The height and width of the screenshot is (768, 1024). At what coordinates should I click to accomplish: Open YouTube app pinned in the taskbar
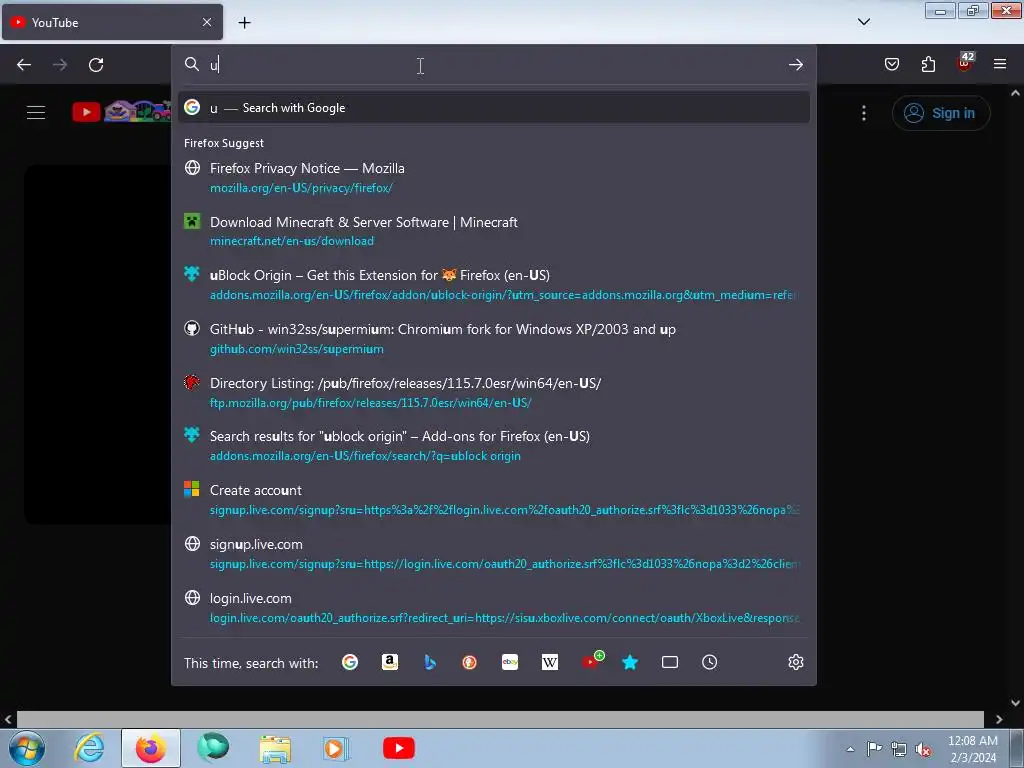399,748
